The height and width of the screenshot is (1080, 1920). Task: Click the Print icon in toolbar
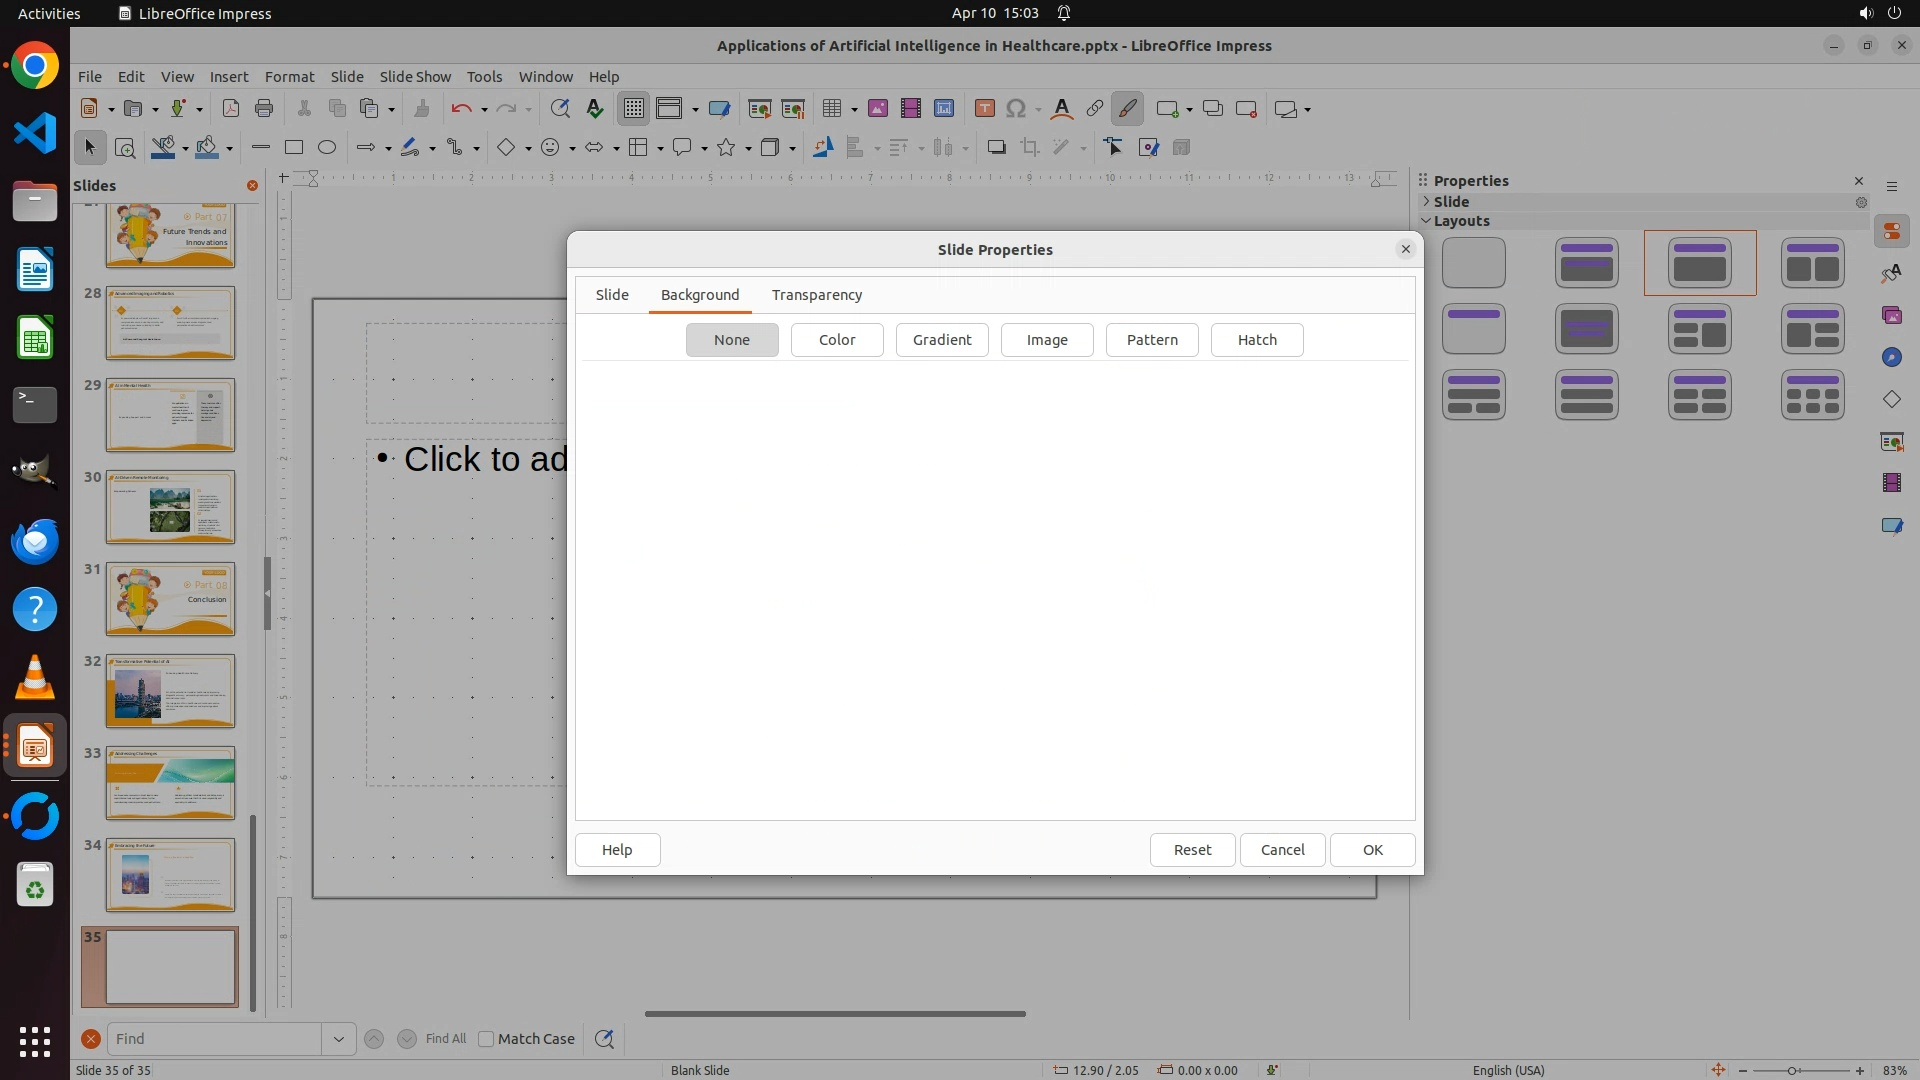pos(264,109)
